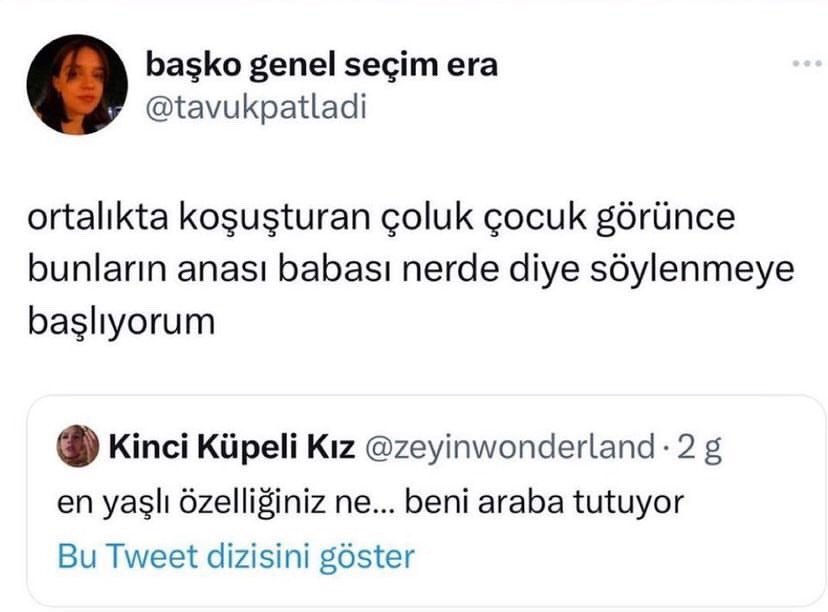Click the "2 g" timestamp
Image resolution: width=828 pixels, height=612 pixels.
699,448
